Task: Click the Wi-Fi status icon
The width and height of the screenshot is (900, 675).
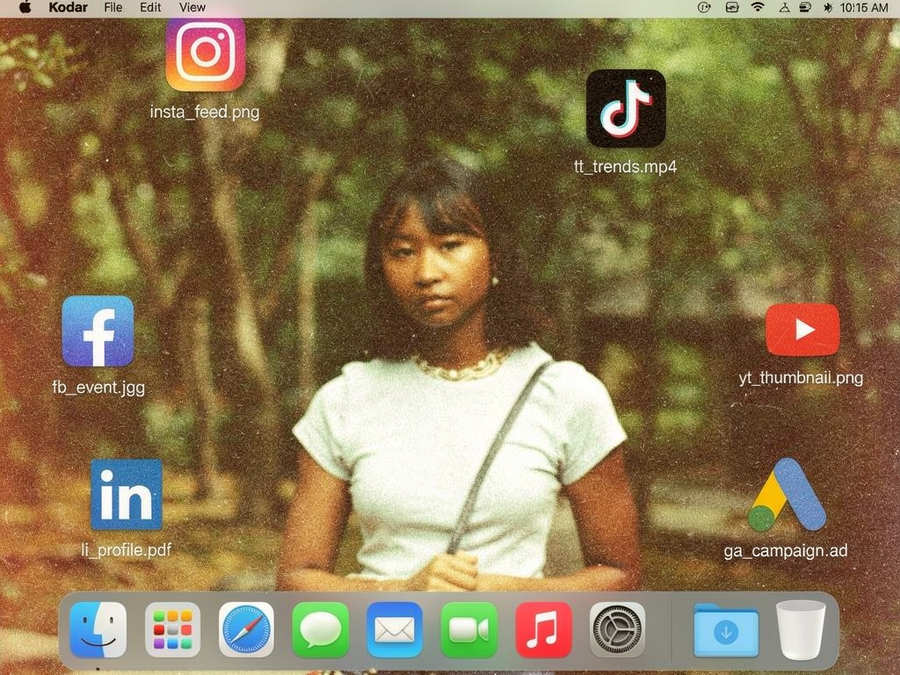Action: pyautogui.click(x=758, y=7)
